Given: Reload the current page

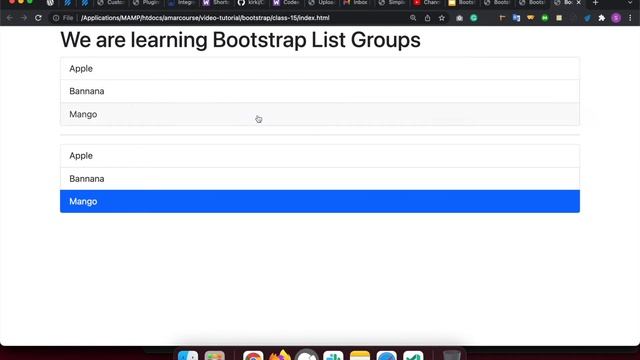Looking at the screenshot, I should click(x=38, y=18).
